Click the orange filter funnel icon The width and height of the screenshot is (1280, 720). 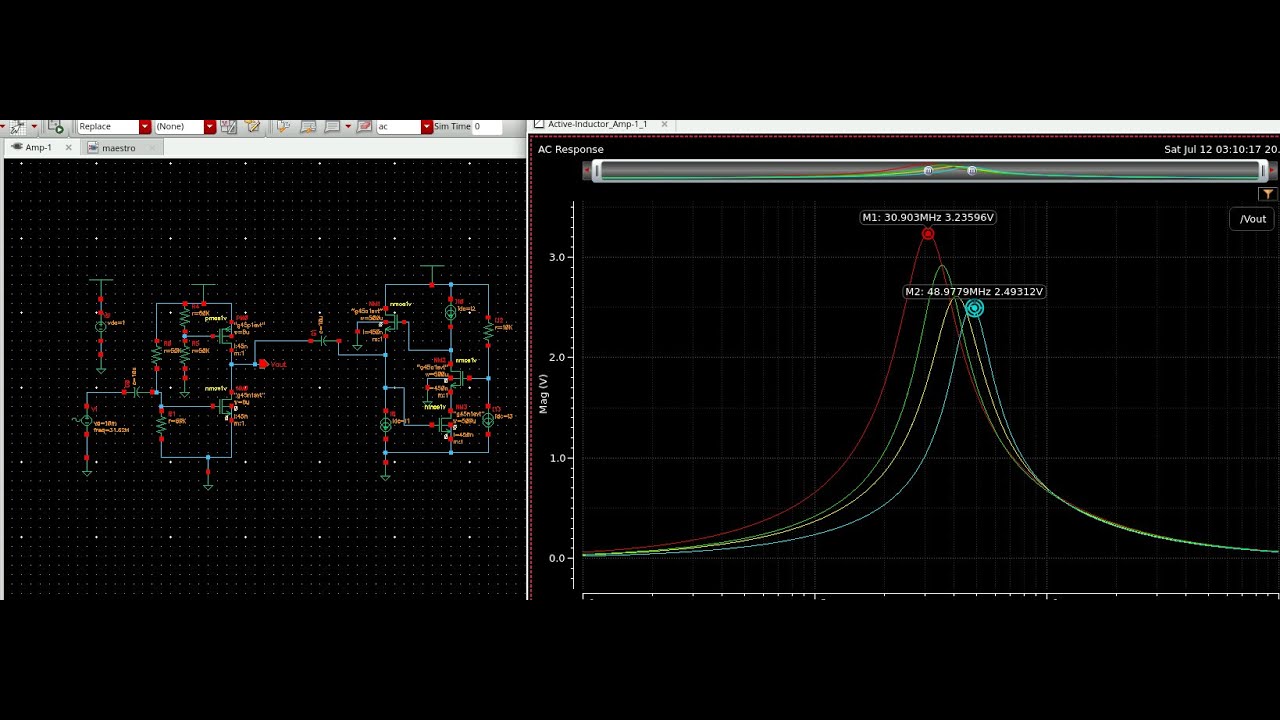tap(1268, 194)
